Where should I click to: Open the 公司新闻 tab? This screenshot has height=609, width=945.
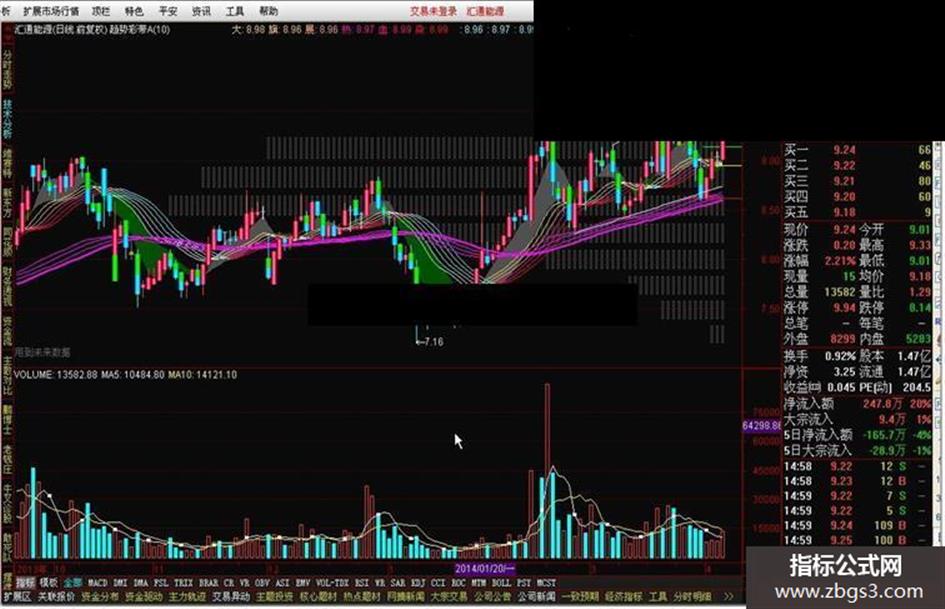pos(536,596)
